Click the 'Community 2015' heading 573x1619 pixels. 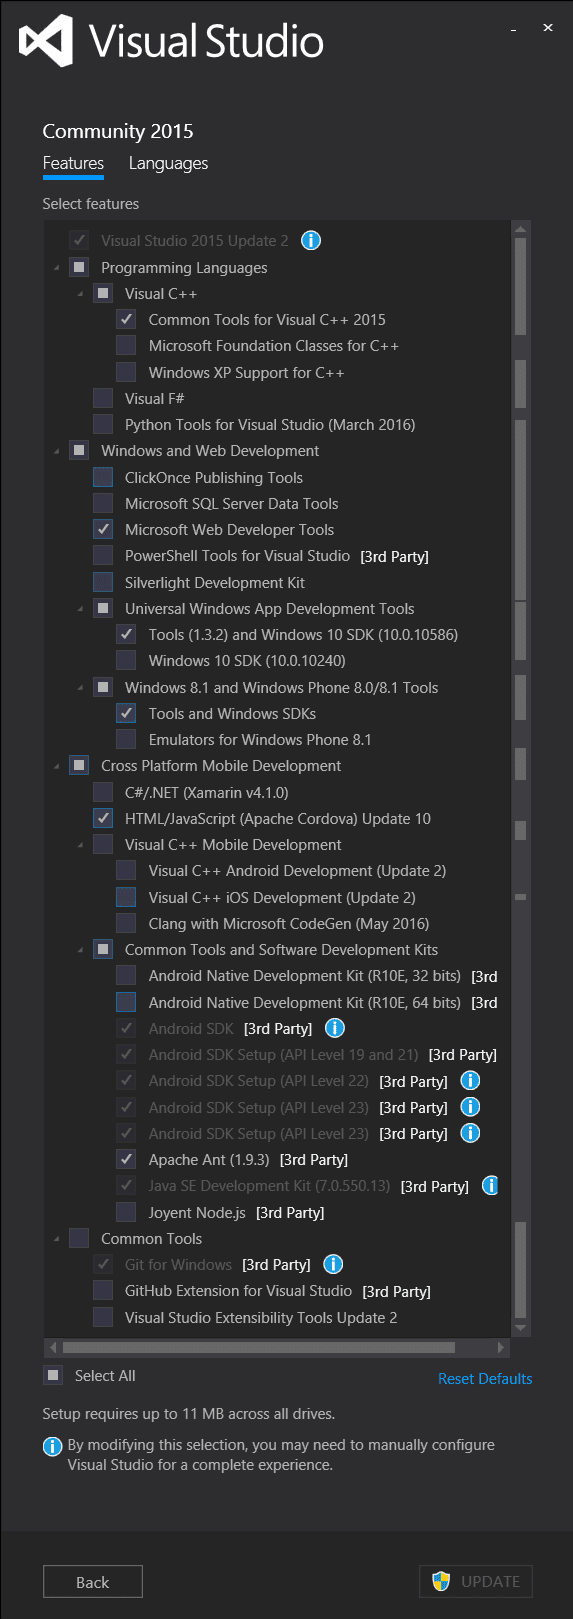pyautogui.click(x=118, y=131)
